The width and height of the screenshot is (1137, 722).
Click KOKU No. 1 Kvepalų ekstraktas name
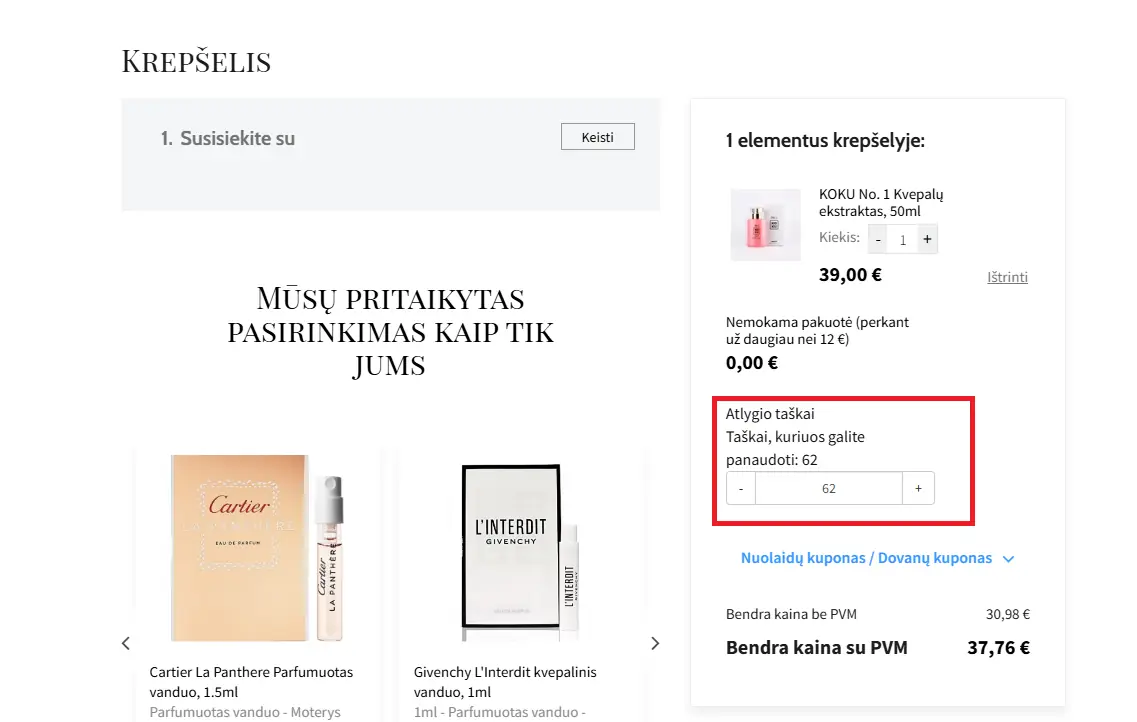point(881,202)
